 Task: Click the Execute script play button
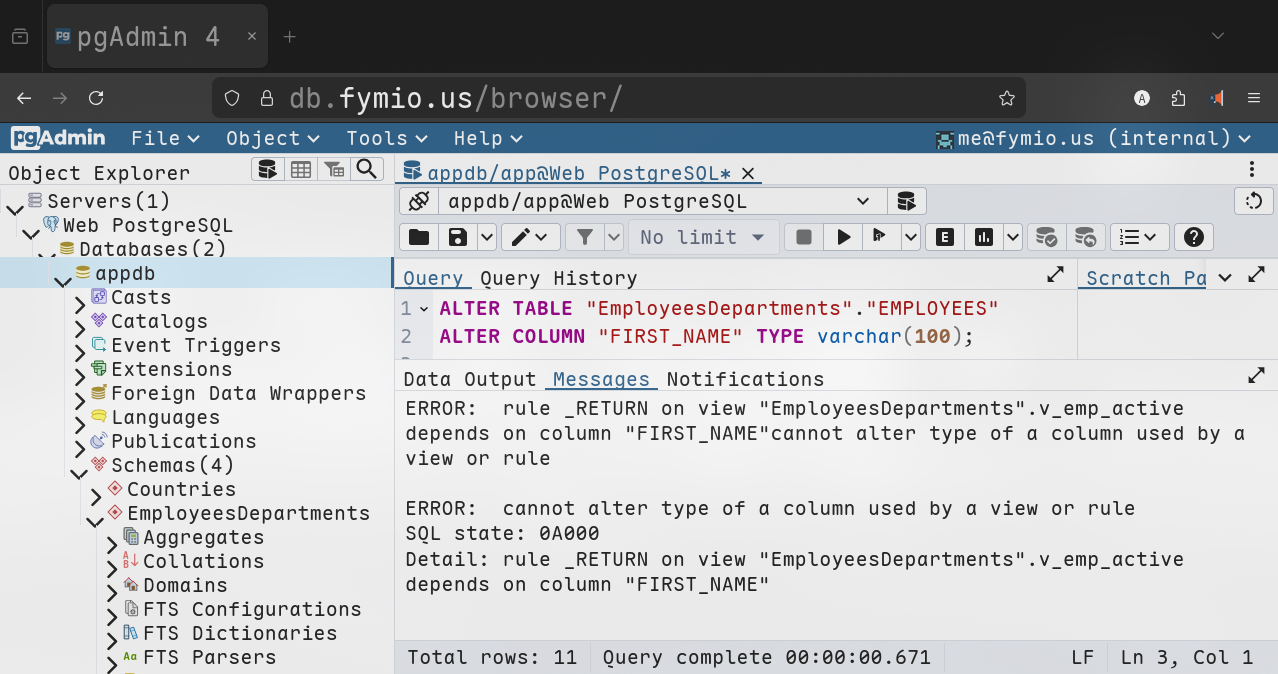point(844,237)
